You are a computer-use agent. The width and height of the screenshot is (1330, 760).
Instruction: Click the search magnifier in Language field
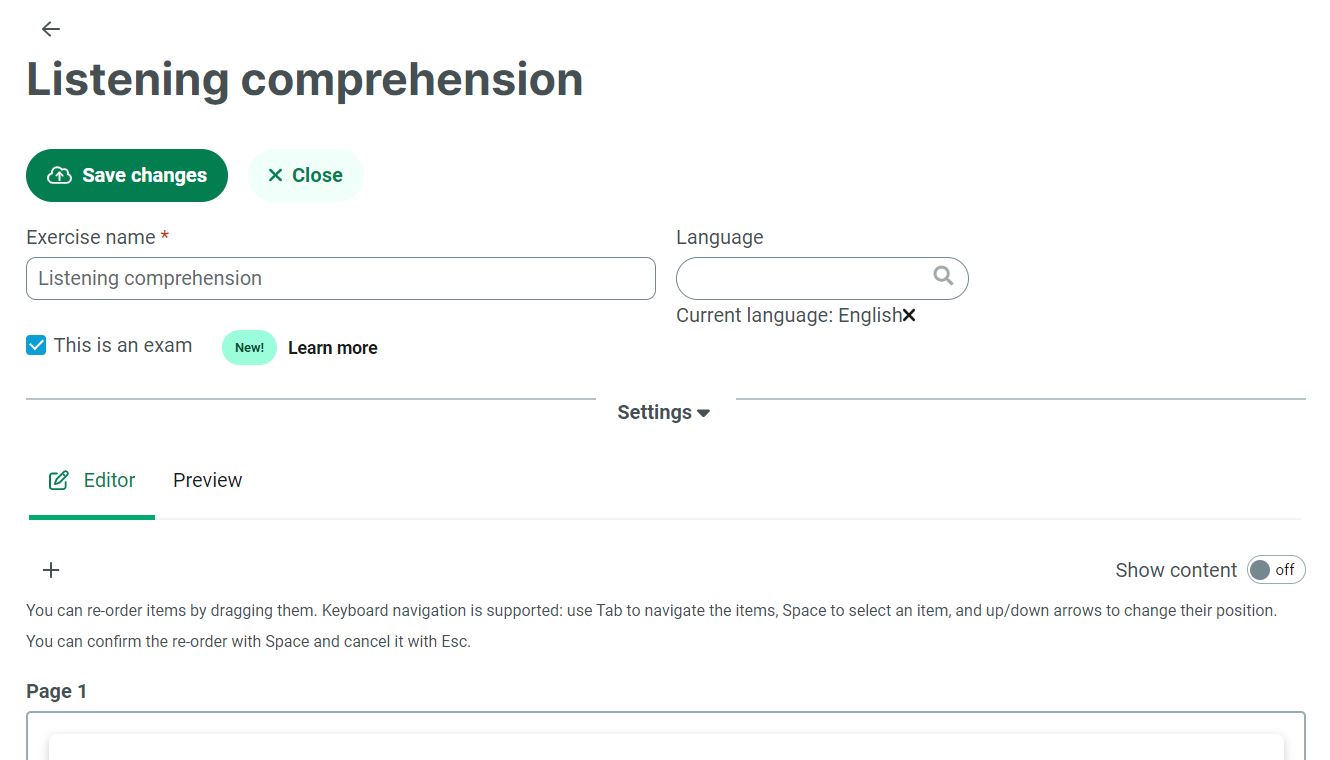tap(943, 276)
